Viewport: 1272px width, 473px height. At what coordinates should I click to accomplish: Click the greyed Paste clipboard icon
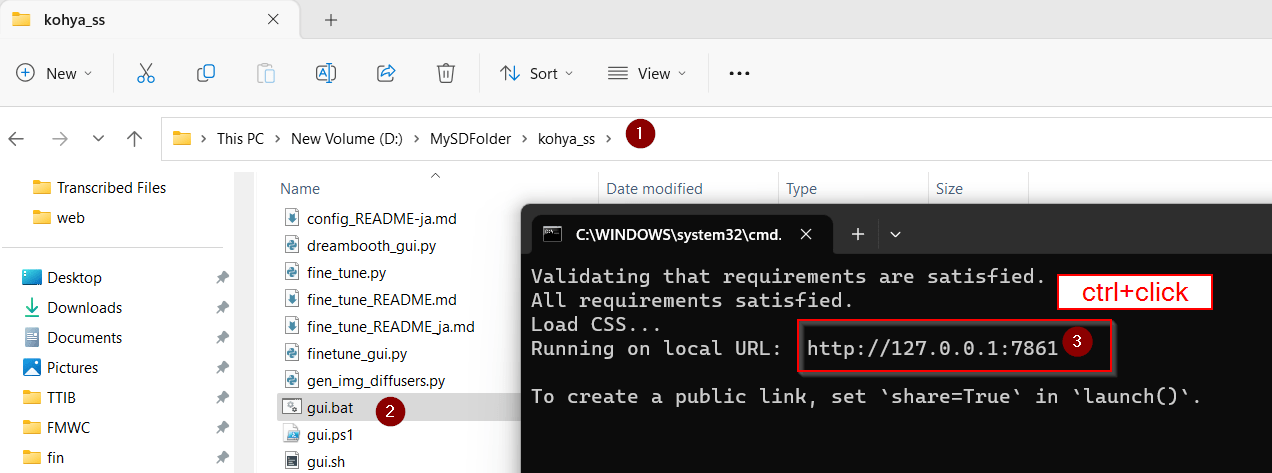(266, 73)
